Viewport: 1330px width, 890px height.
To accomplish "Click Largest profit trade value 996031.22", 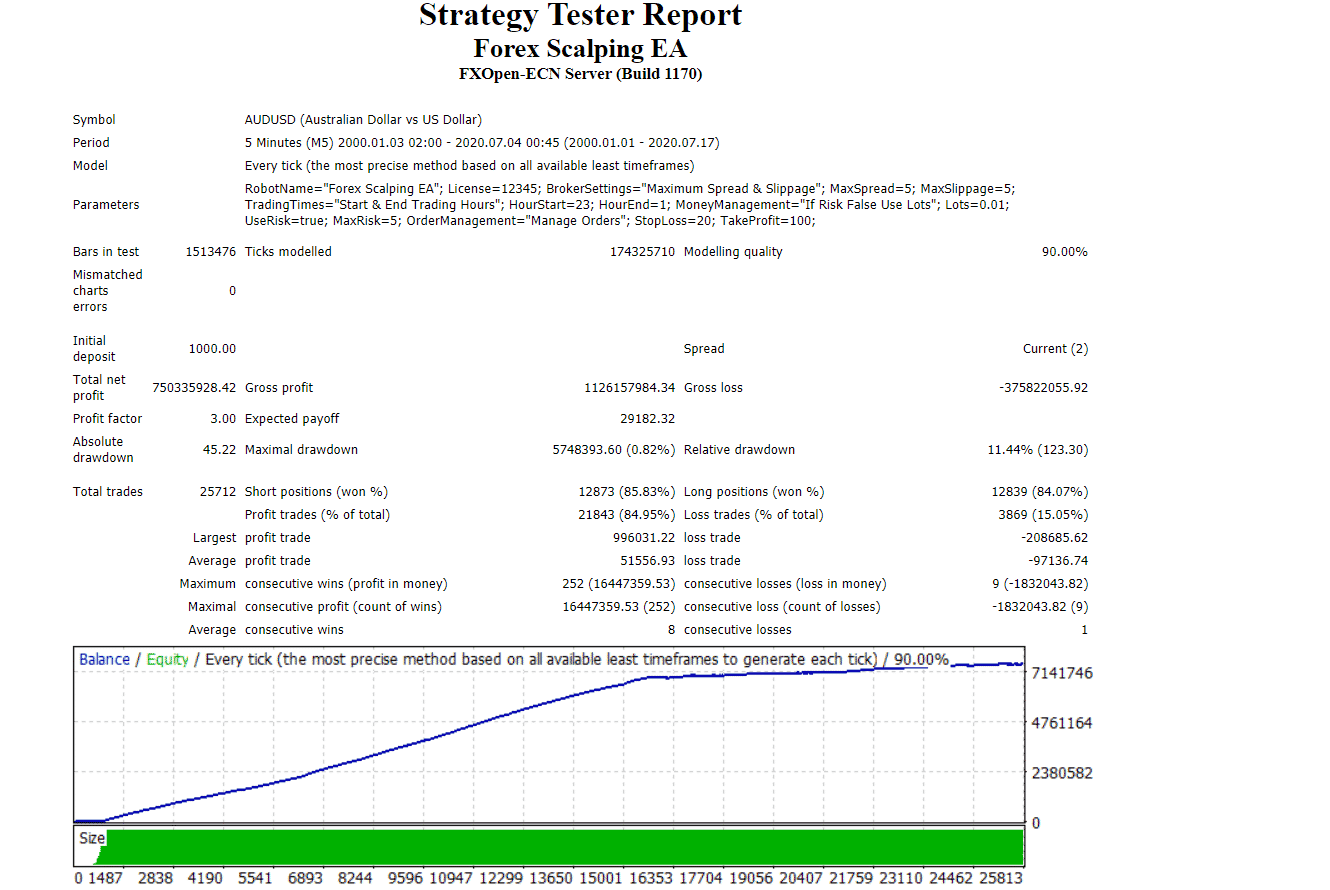I will (645, 538).
